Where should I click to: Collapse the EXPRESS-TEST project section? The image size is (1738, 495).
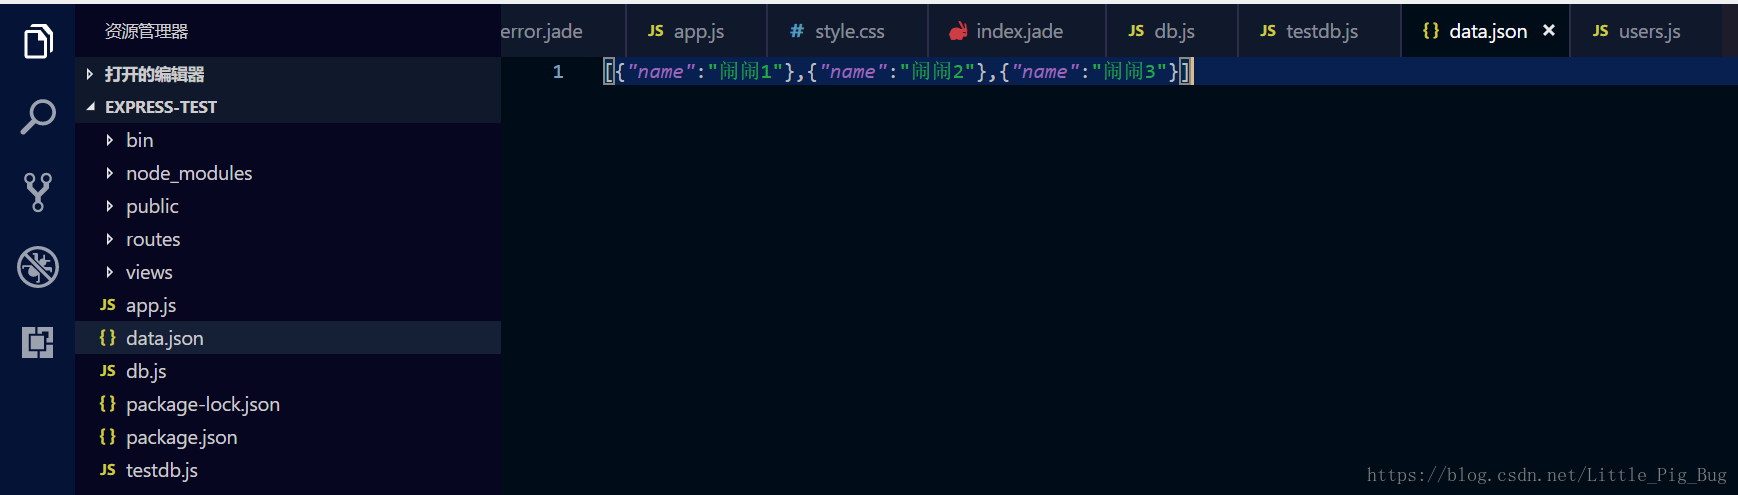288,107
